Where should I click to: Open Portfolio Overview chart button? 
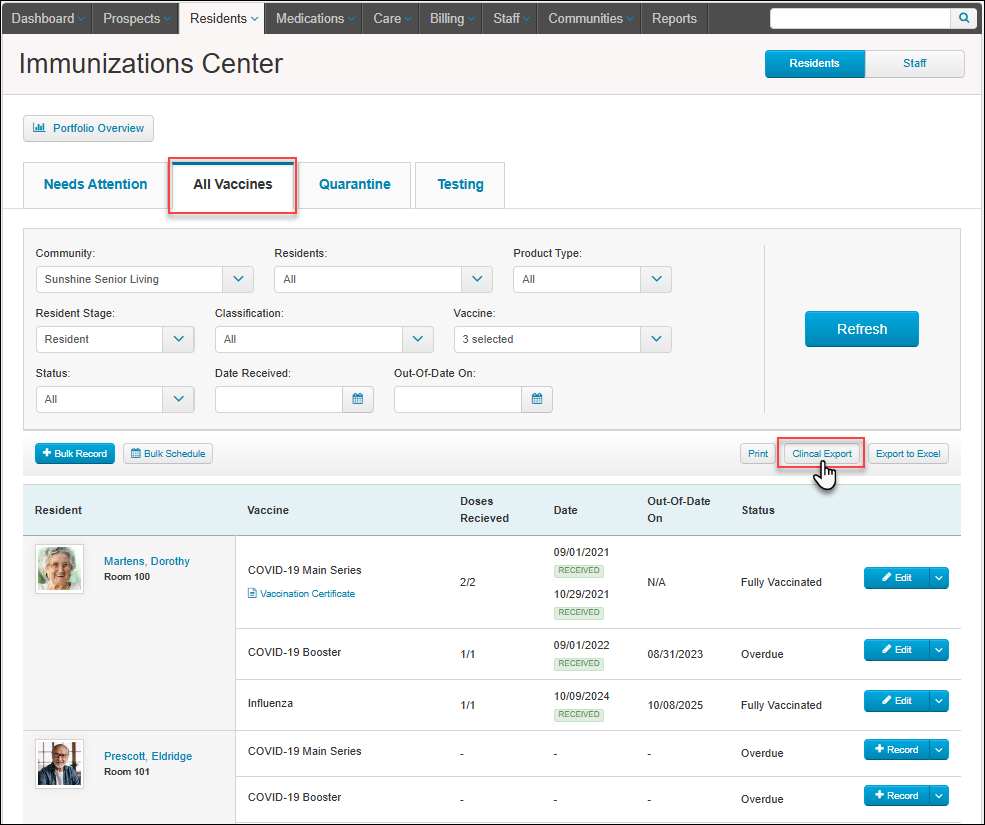(89, 128)
